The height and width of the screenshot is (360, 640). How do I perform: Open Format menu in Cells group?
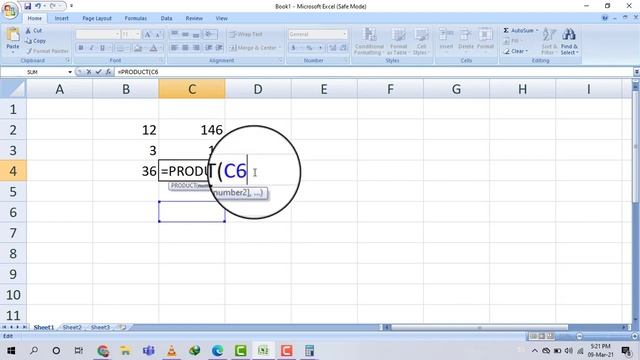(485, 40)
